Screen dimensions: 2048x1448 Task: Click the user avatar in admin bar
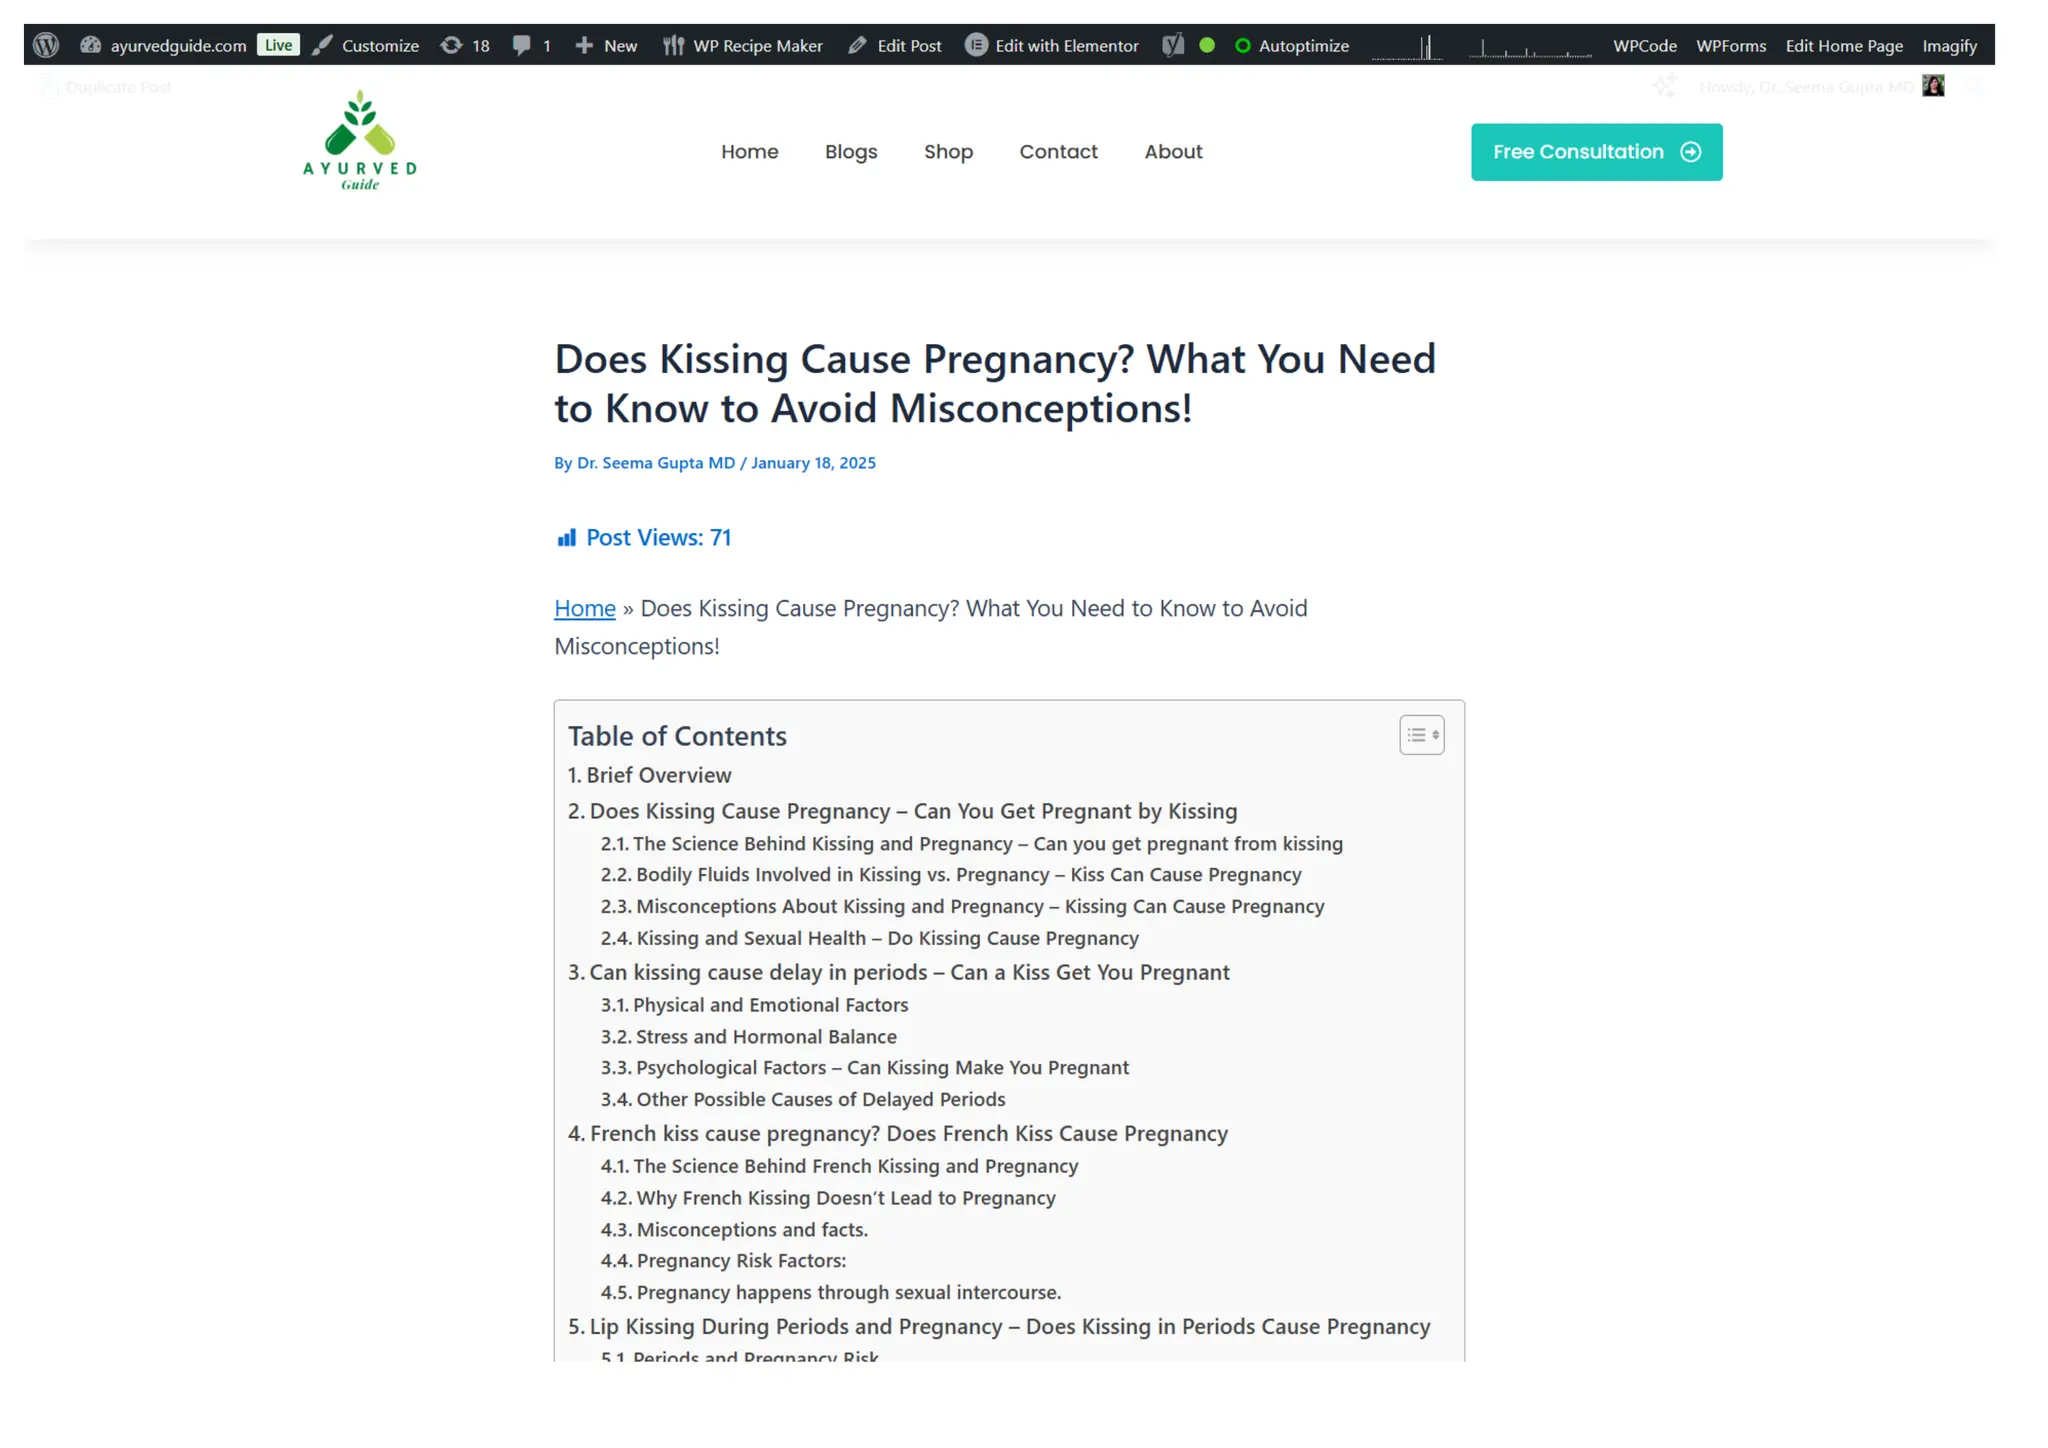(1933, 86)
